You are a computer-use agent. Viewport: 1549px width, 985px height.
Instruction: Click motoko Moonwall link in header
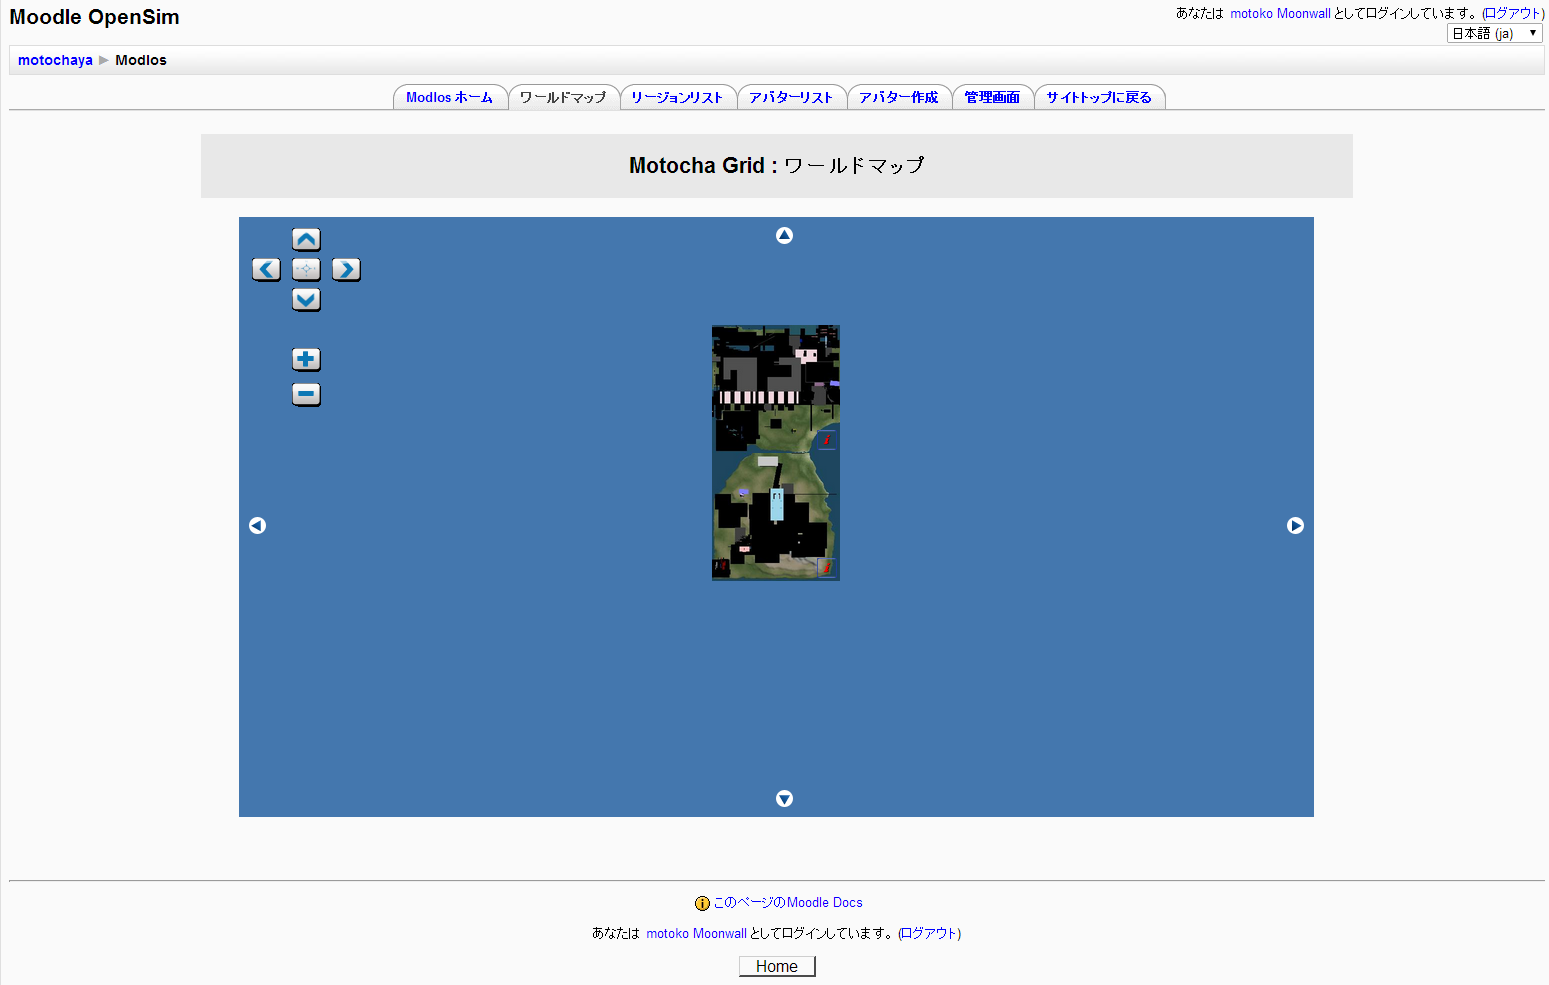tap(1280, 13)
